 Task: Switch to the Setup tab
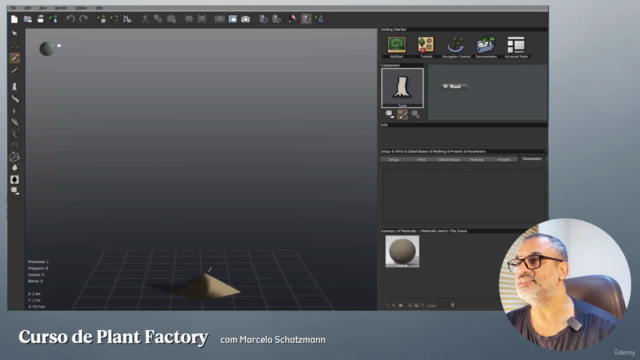point(394,160)
